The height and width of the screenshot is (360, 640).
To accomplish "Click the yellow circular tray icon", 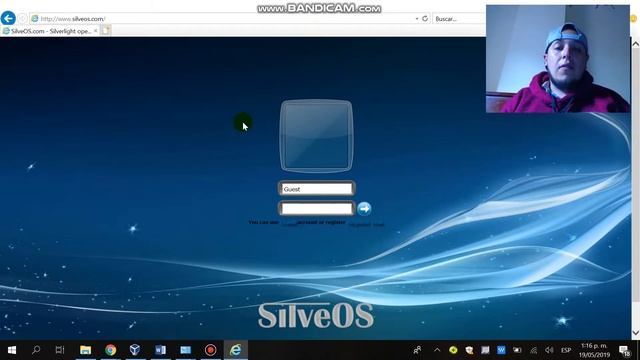I will click(x=453, y=350).
